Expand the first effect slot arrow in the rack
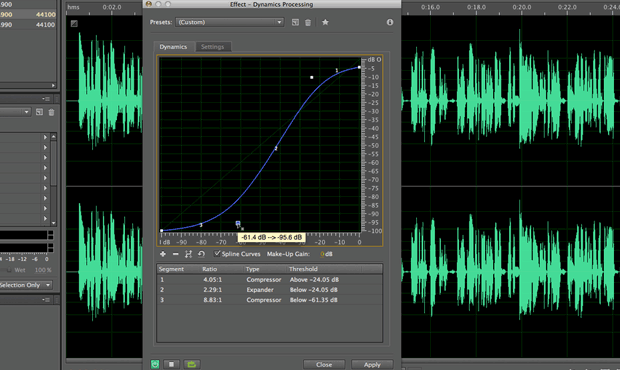This screenshot has width=620, height=370. pyautogui.click(x=45, y=137)
